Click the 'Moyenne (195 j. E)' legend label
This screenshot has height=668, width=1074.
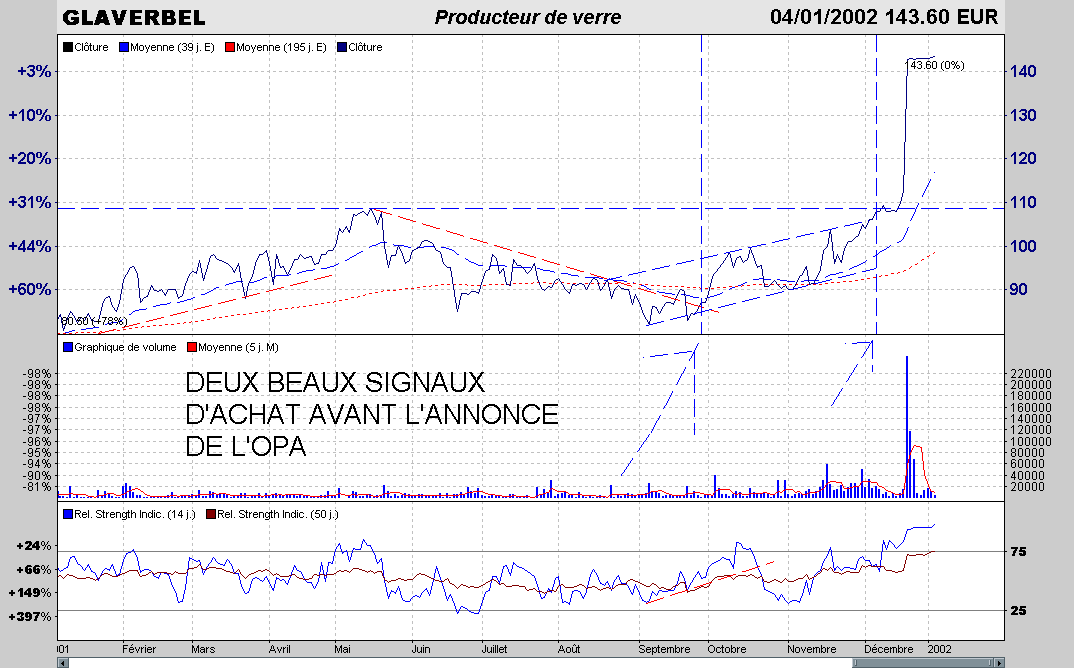tap(281, 47)
